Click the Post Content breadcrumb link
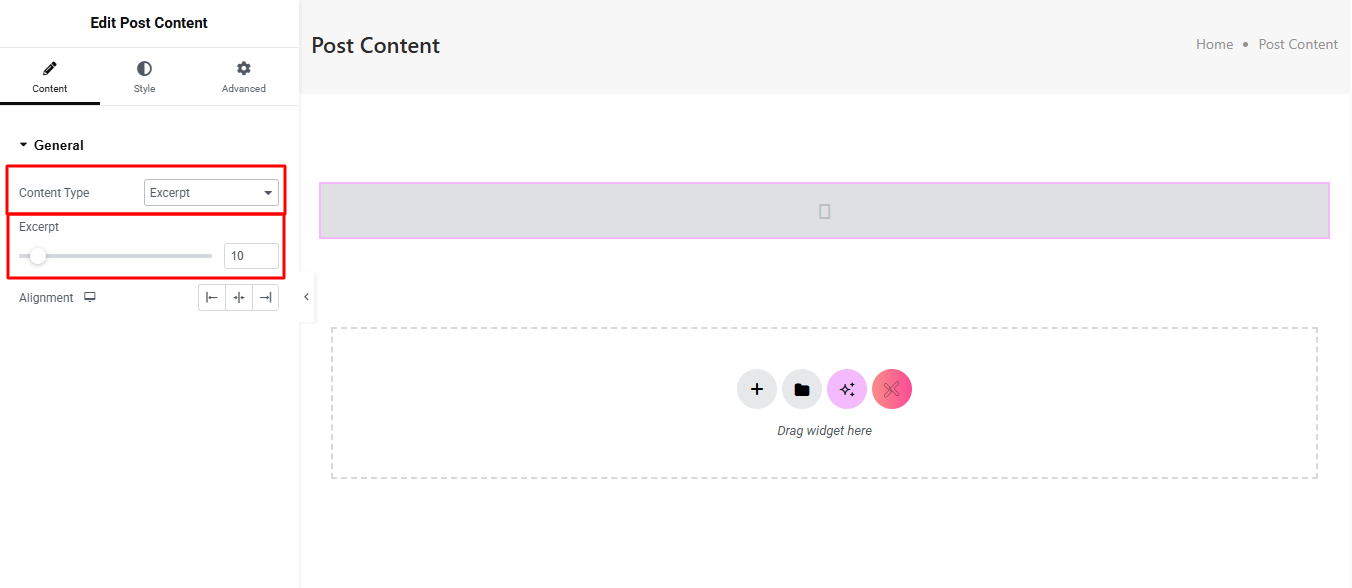Viewport: 1352px width, 588px height. 1298,44
